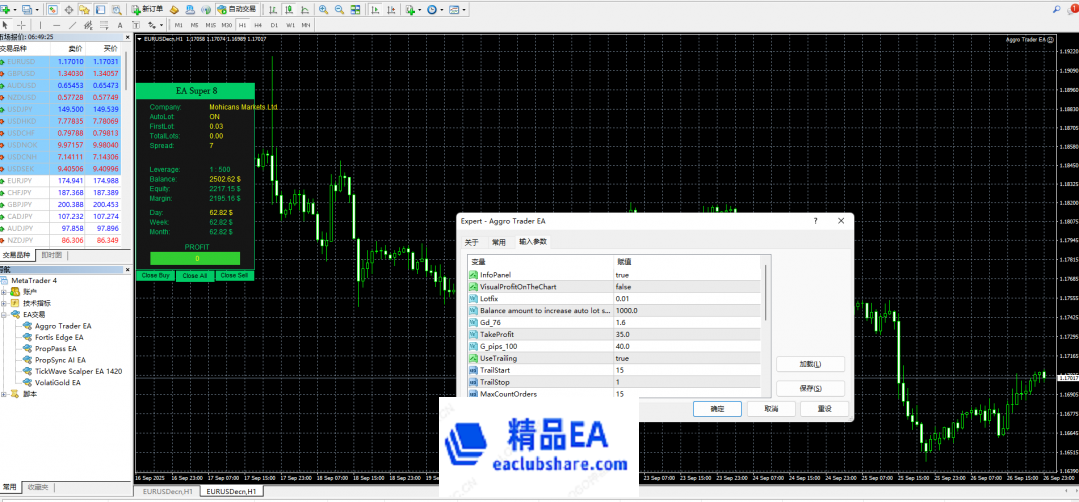Select the text label 'A' drawing tool
The image size is (1079, 502).
point(120,24)
